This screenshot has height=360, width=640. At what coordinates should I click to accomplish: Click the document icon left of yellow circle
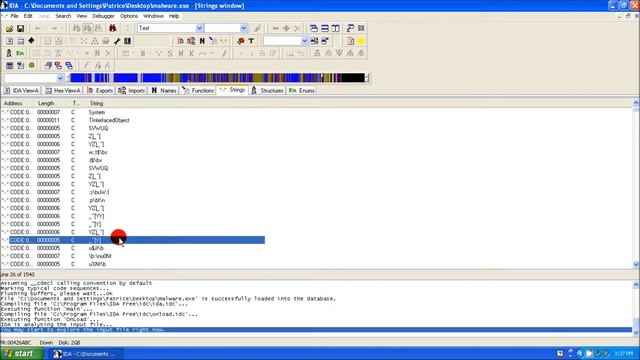(350, 41)
